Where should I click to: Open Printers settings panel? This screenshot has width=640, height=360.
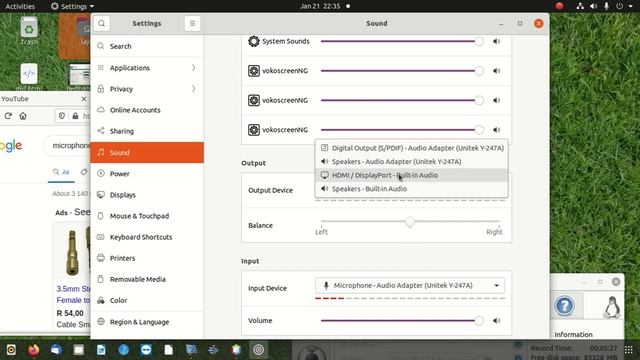point(147,258)
